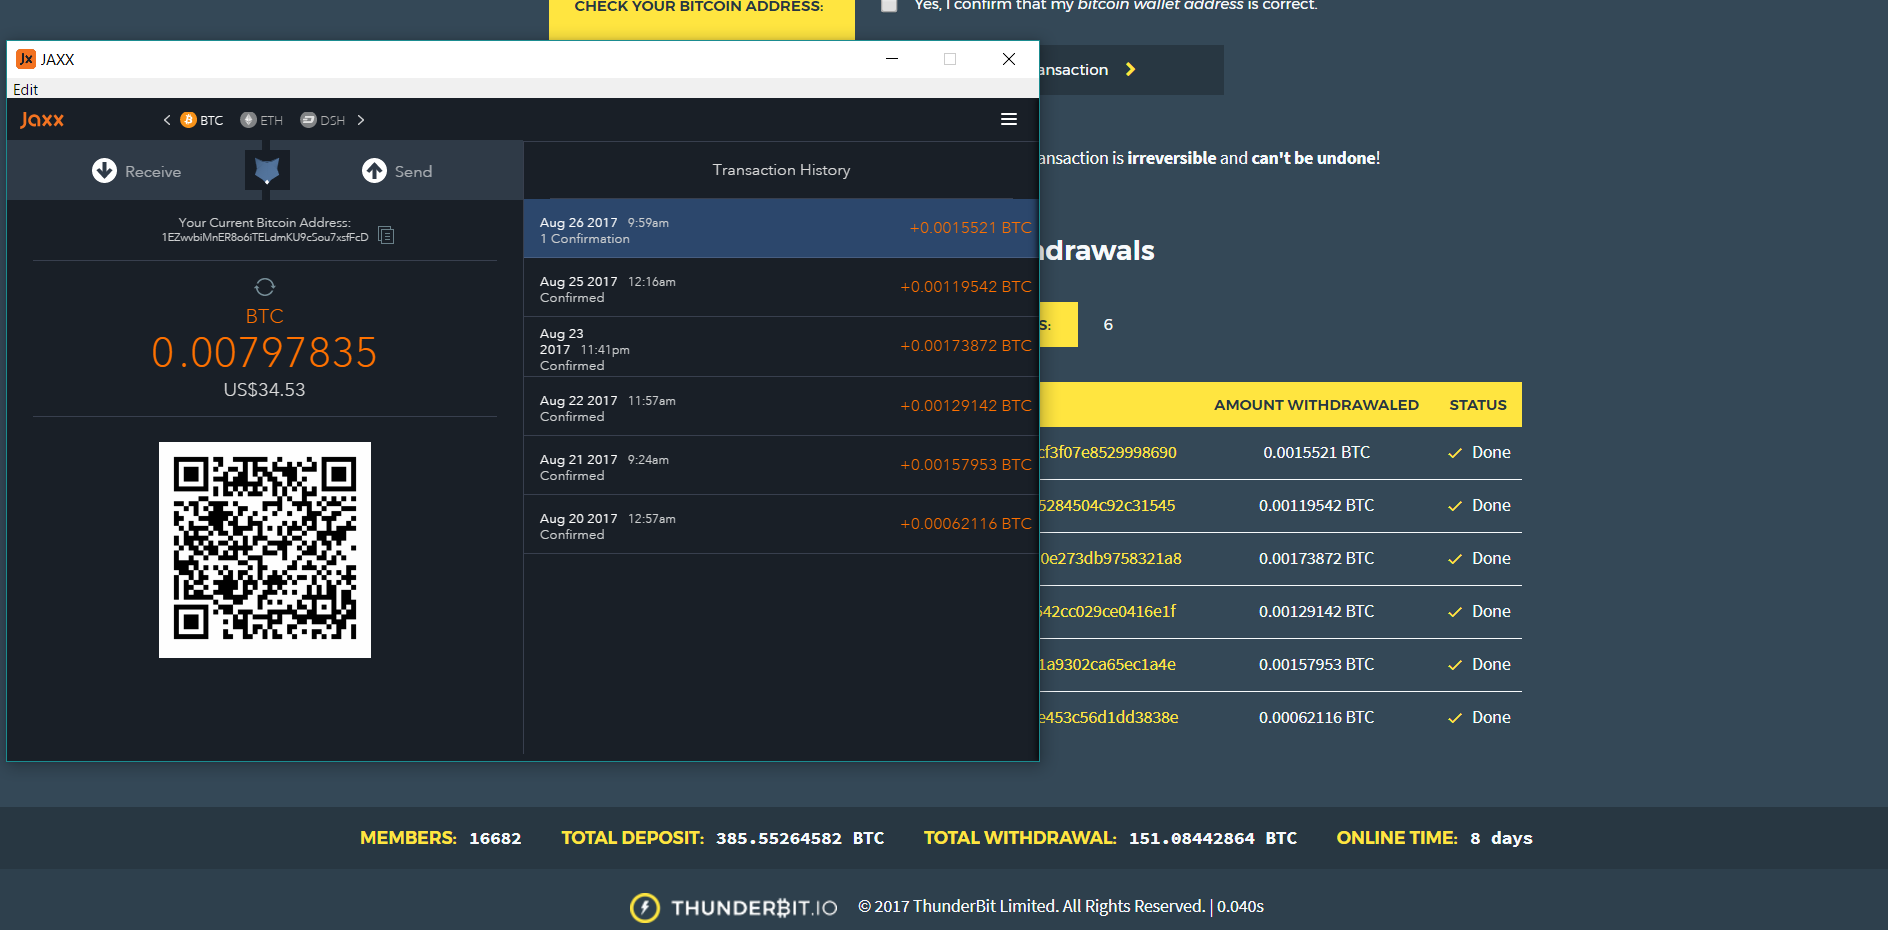Click Done status for 0.00157953 BTC row
The height and width of the screenshot is (930, 1888).
(x=1479, y=665)
